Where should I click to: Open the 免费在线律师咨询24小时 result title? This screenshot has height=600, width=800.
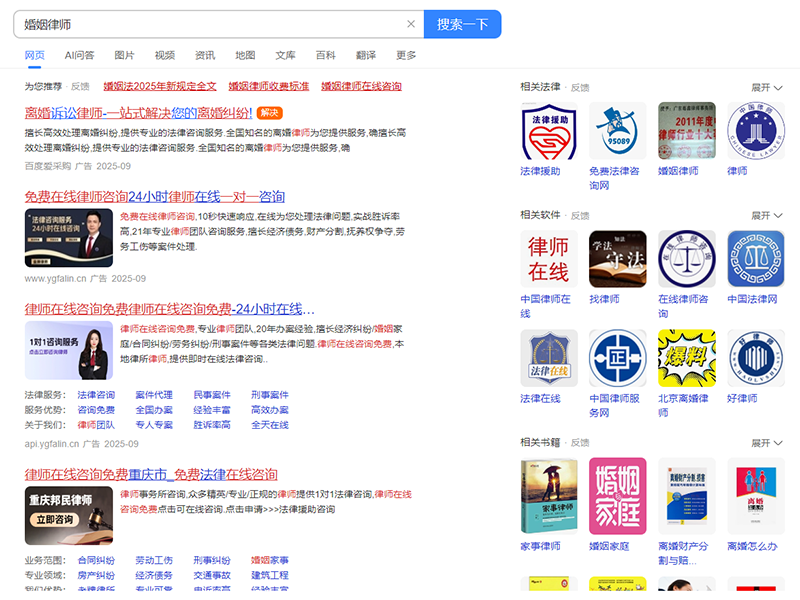[x=155, y=196]
